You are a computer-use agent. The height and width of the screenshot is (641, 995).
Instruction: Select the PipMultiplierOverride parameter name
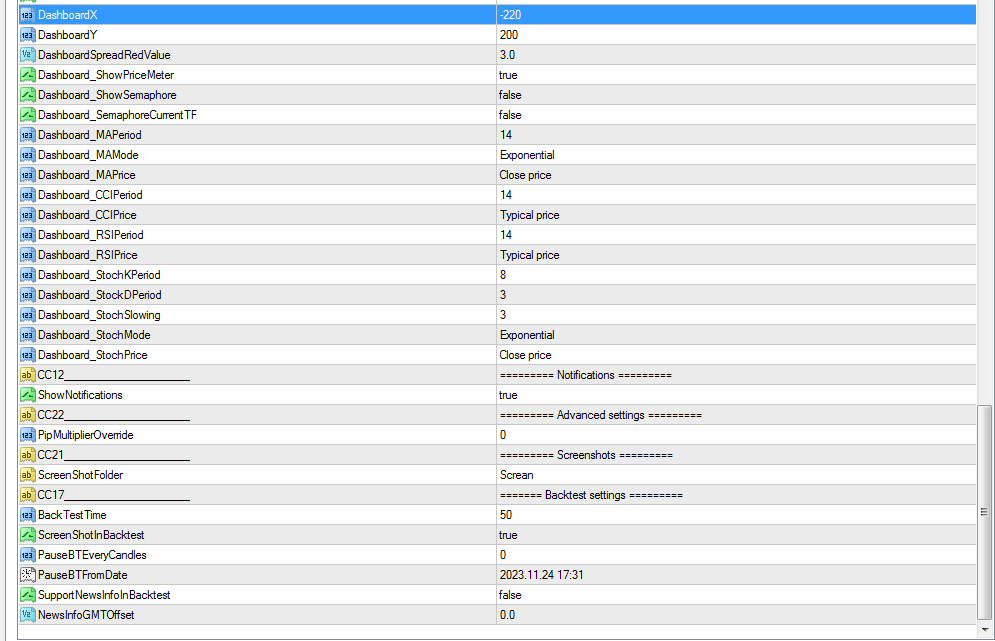click(86, 435)
